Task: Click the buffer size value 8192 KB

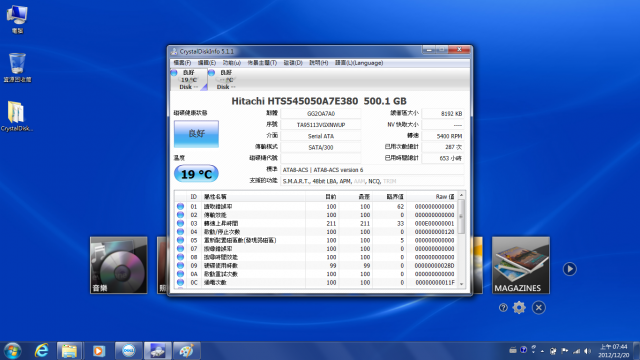Action: [x=443, y=113]
